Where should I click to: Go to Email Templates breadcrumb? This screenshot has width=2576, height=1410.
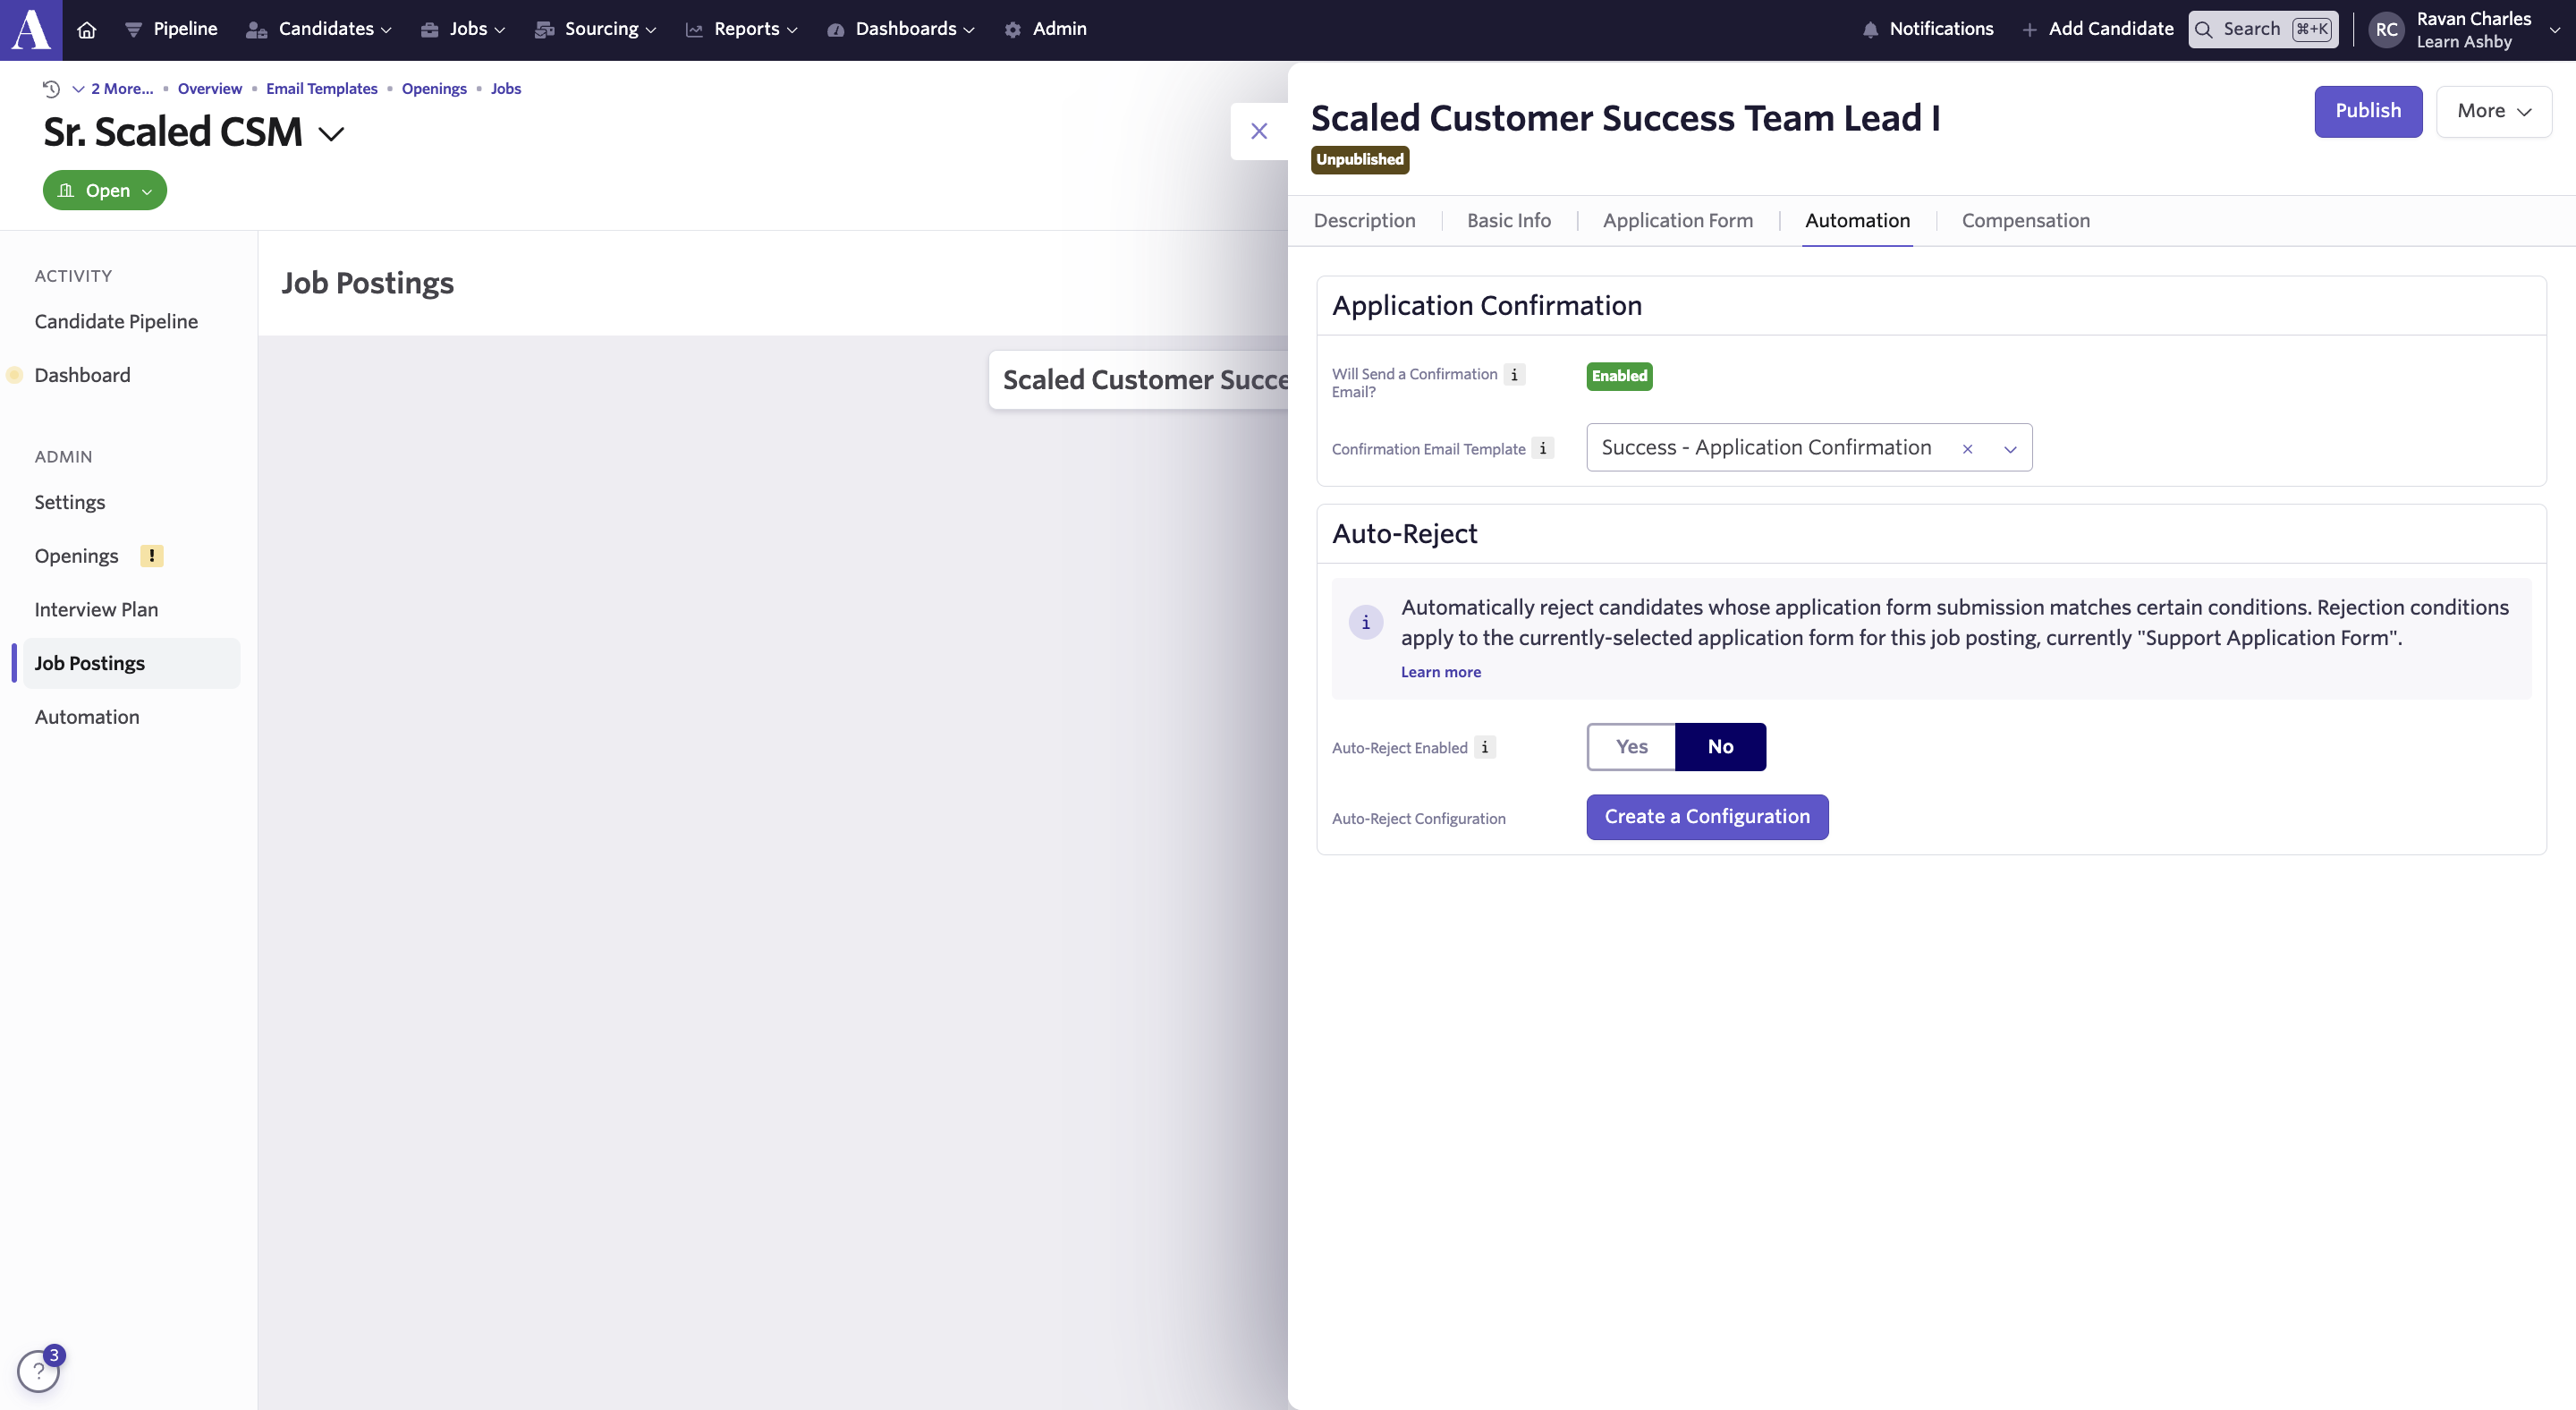[x=321, y=88]
